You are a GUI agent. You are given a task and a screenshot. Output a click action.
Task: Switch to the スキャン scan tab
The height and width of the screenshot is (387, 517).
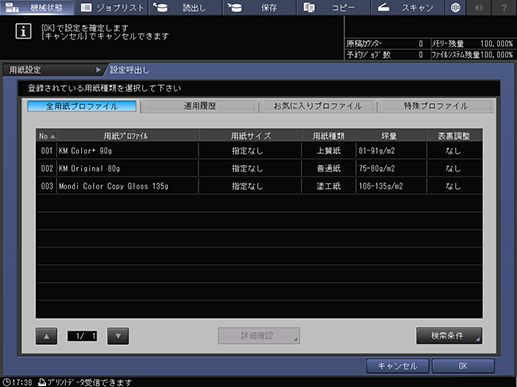pyautogui.click(x=407, y=7)
